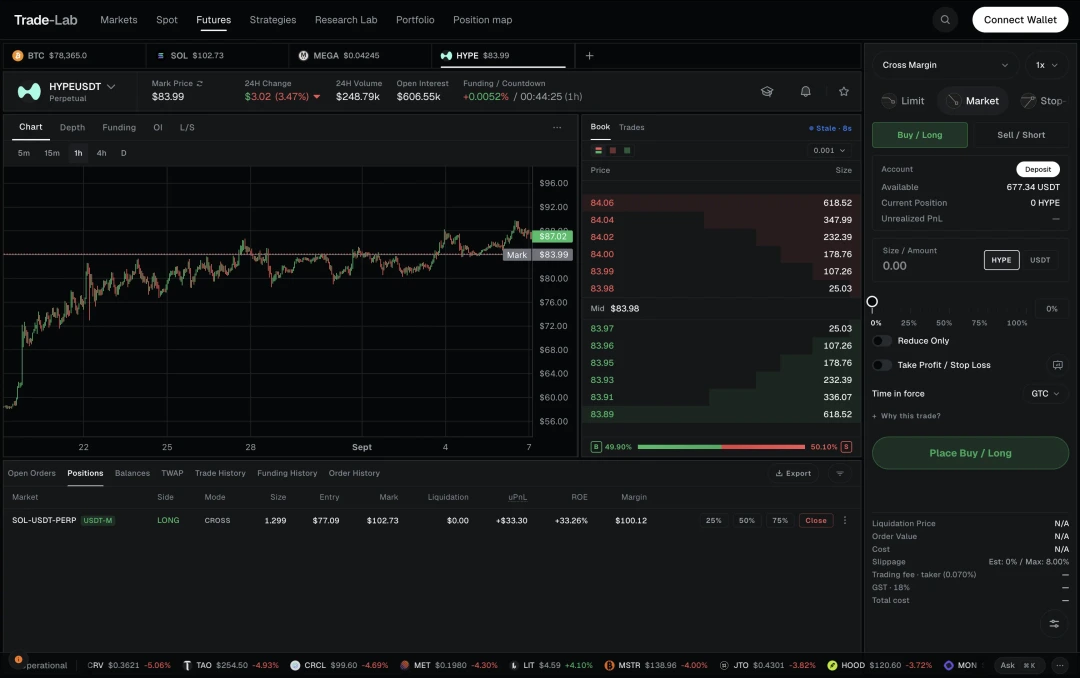The image size is (1080, 678).
Task: Switch to the Depth chart tab
Action: [72, 127]
